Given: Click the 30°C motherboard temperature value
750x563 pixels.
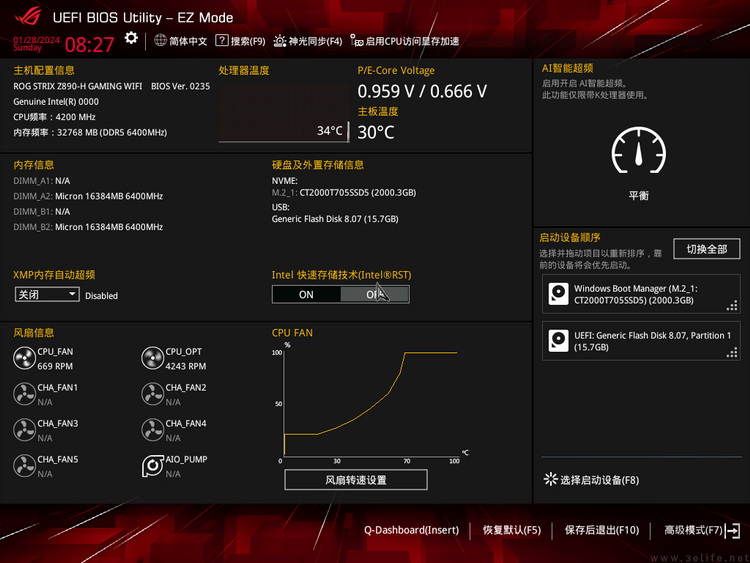Looking at the screenshot, I should (376, 132).
